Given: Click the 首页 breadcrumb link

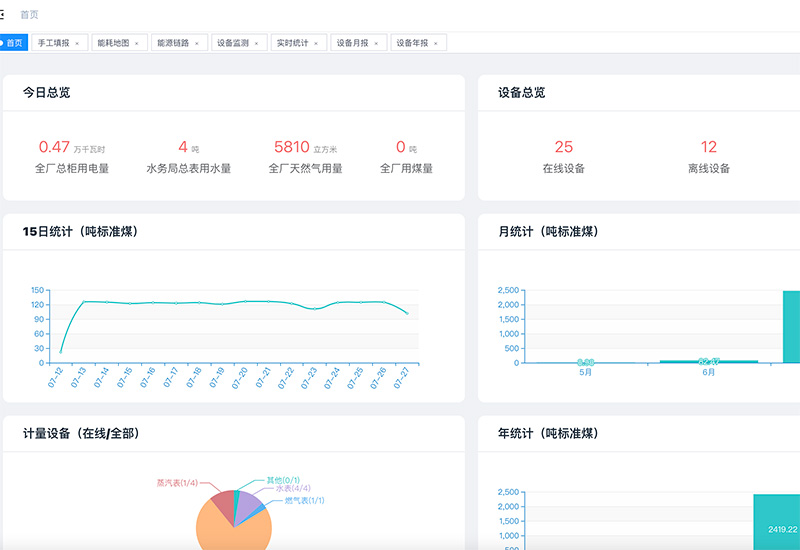Looking at the screenshot, I should (x=30, y=15).
